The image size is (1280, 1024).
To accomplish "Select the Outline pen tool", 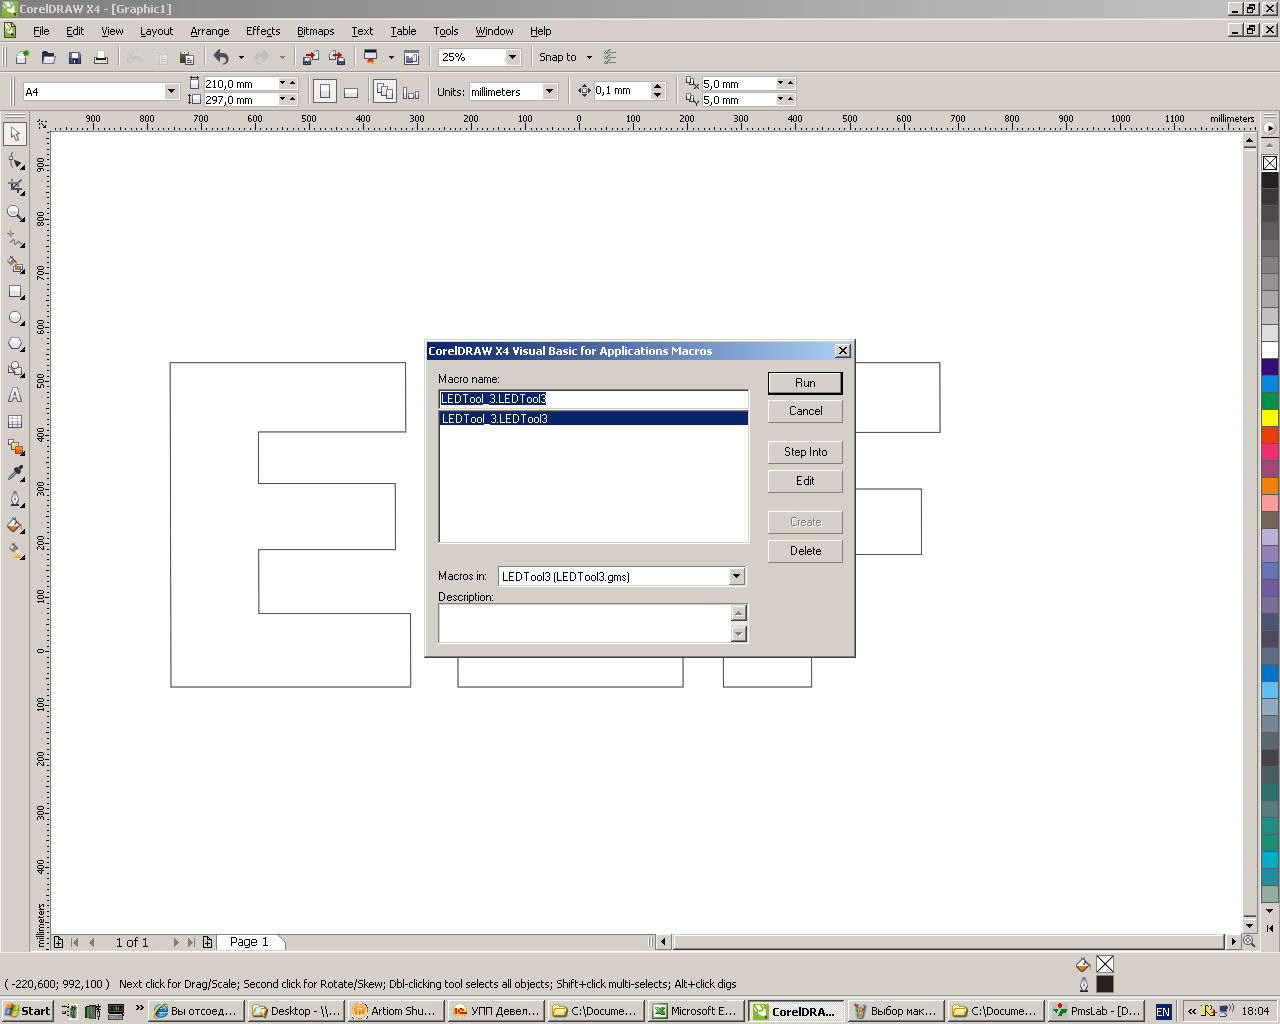I will pos(15,499).
